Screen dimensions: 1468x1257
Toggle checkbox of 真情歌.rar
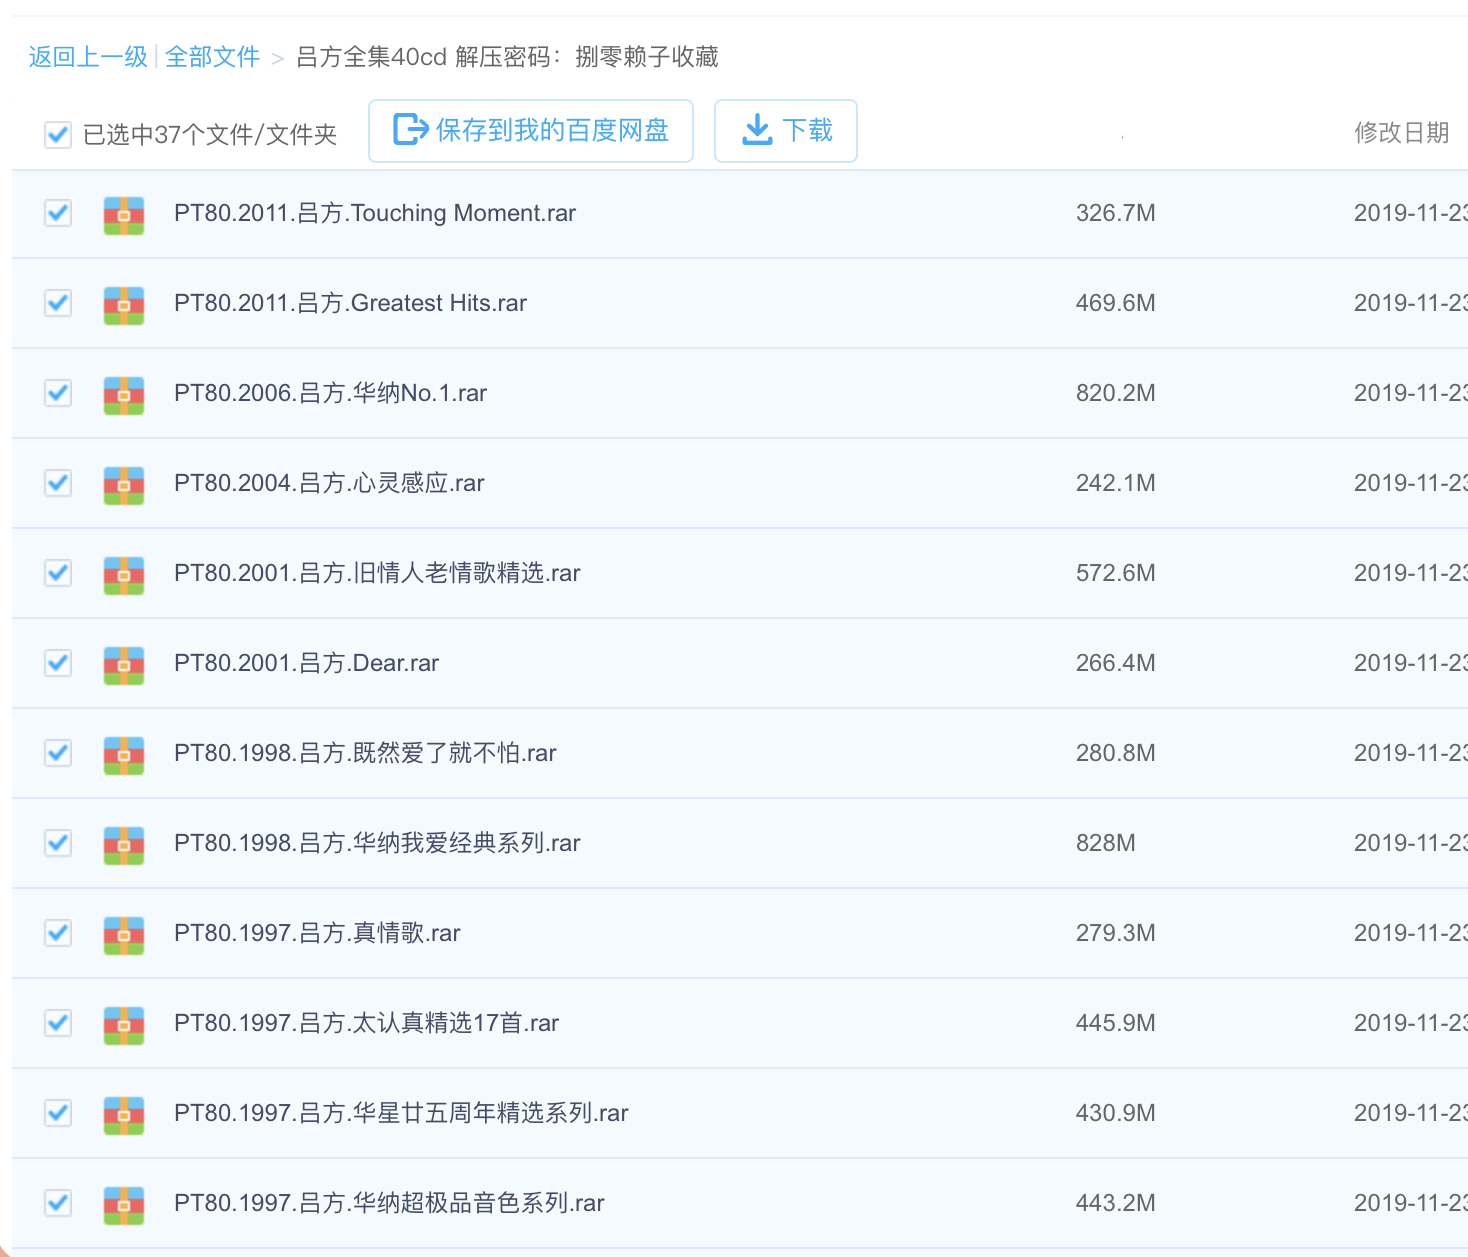(x=58, y=933)
